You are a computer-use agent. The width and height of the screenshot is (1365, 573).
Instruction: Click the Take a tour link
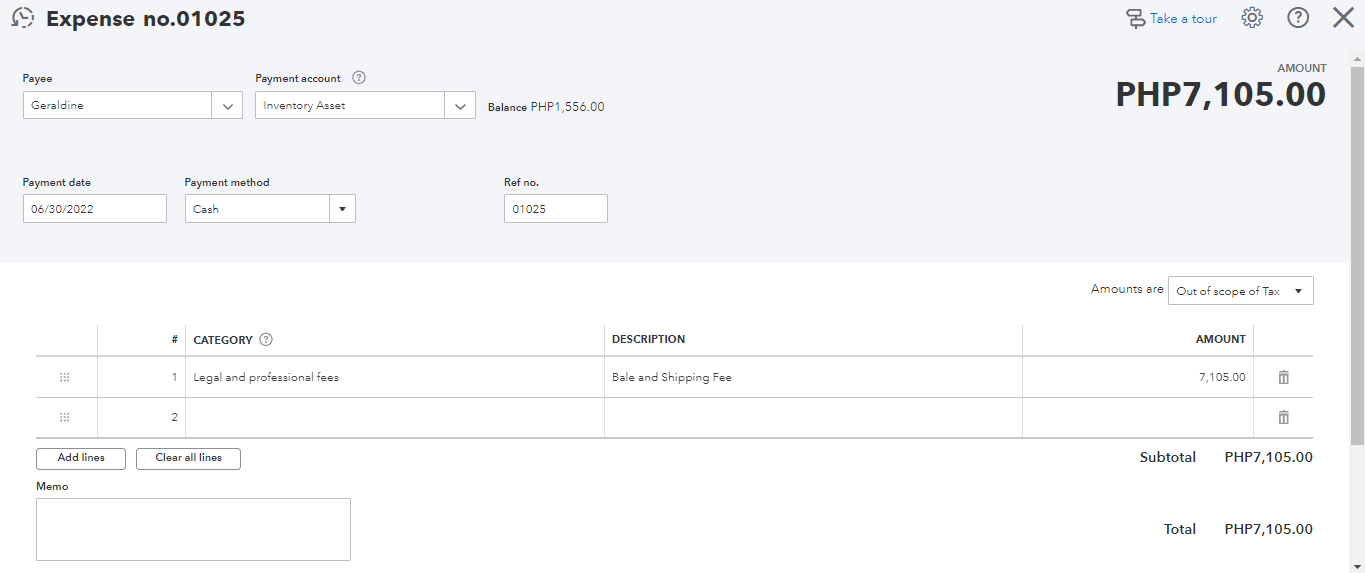pos(1171,18)
